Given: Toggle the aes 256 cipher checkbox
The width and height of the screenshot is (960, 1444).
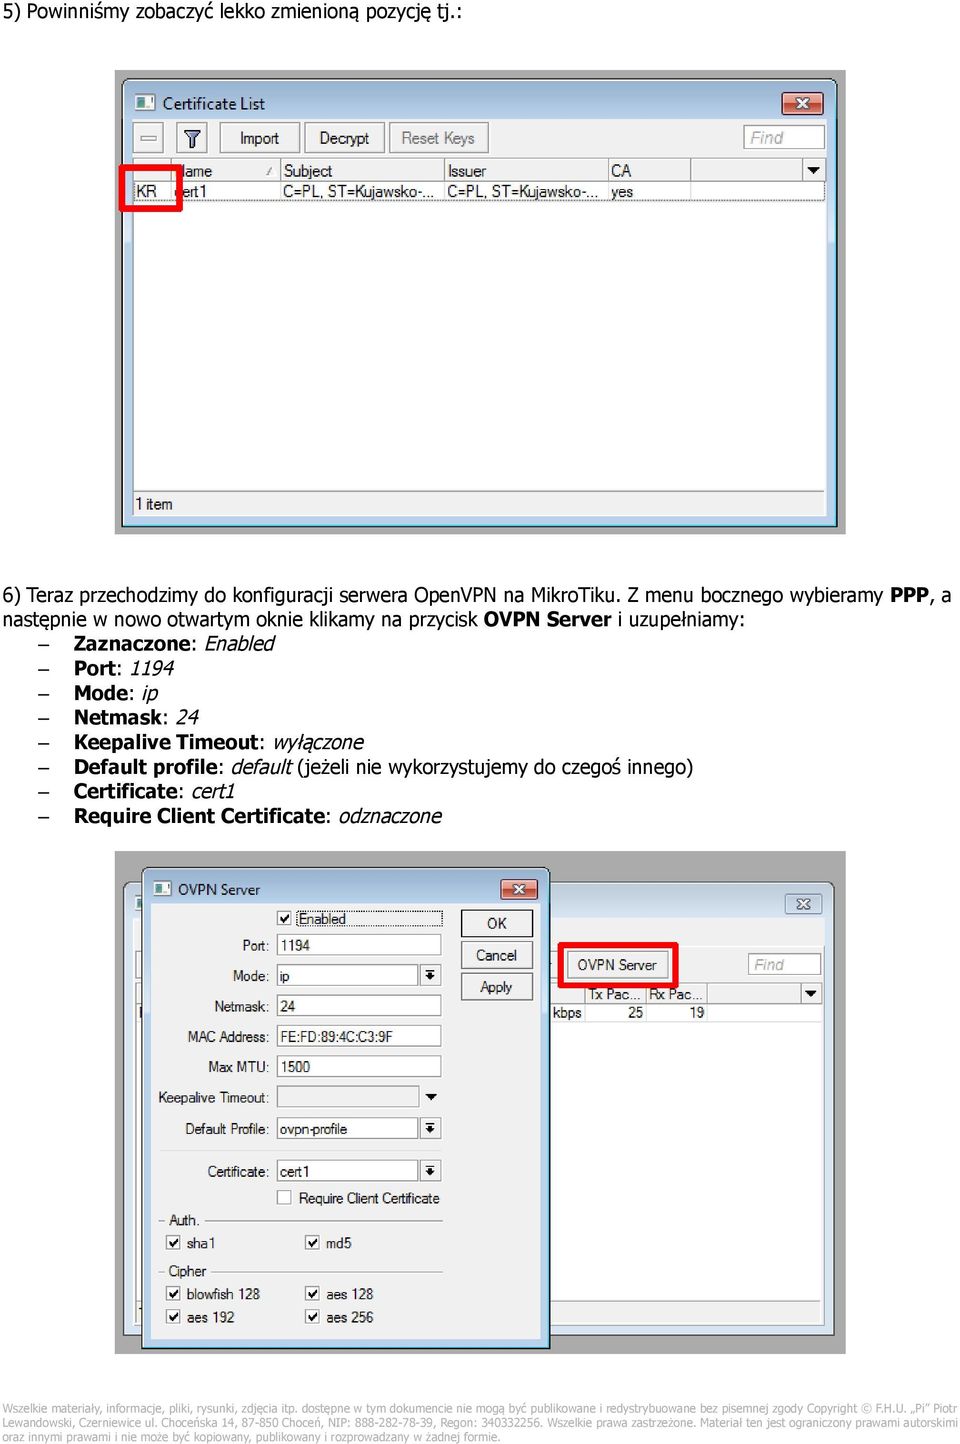Looking at the screenshot, I should point(312,1317).
